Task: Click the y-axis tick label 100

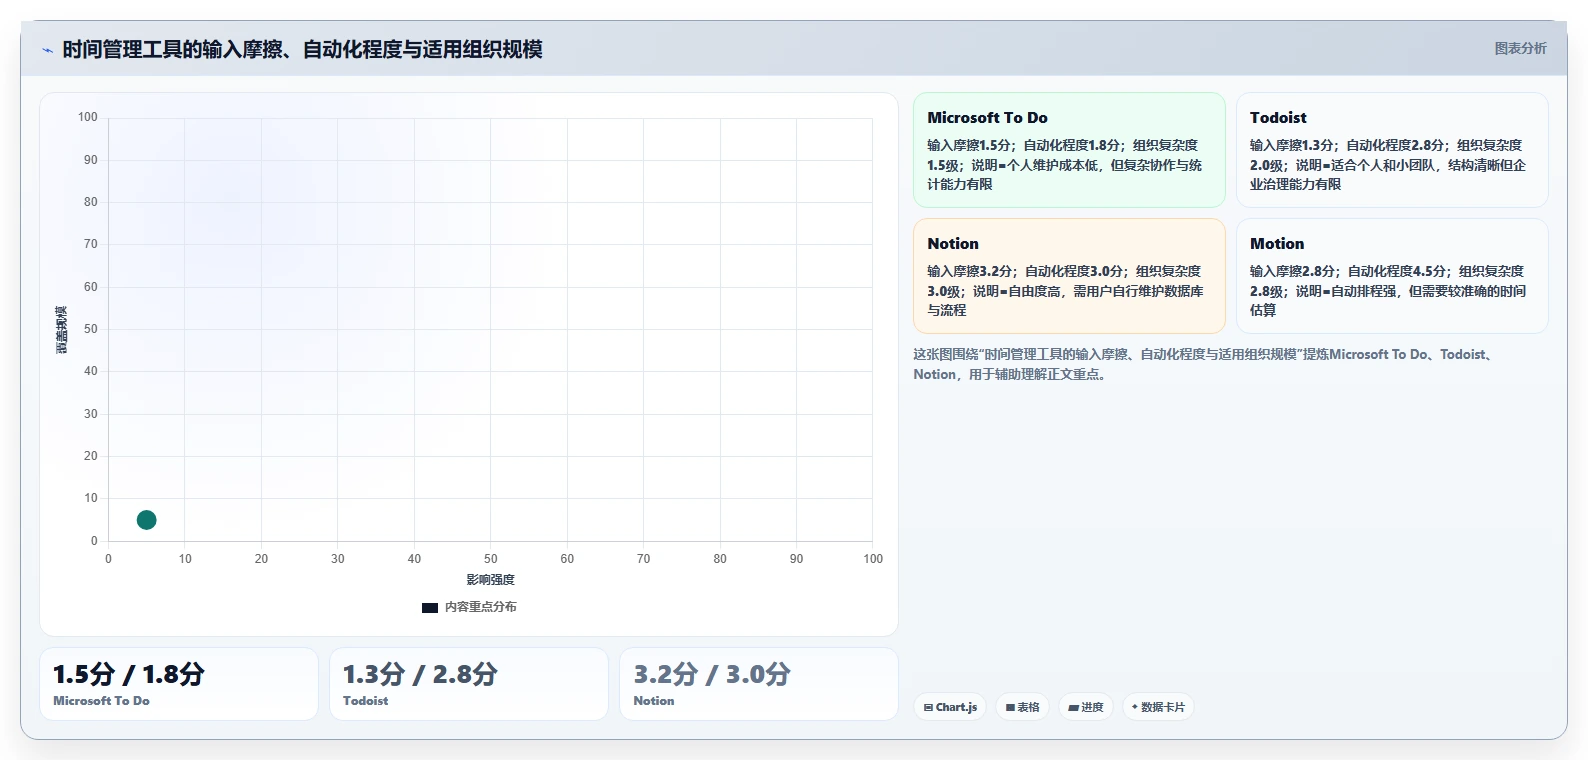Action: (x=88, y=117)
